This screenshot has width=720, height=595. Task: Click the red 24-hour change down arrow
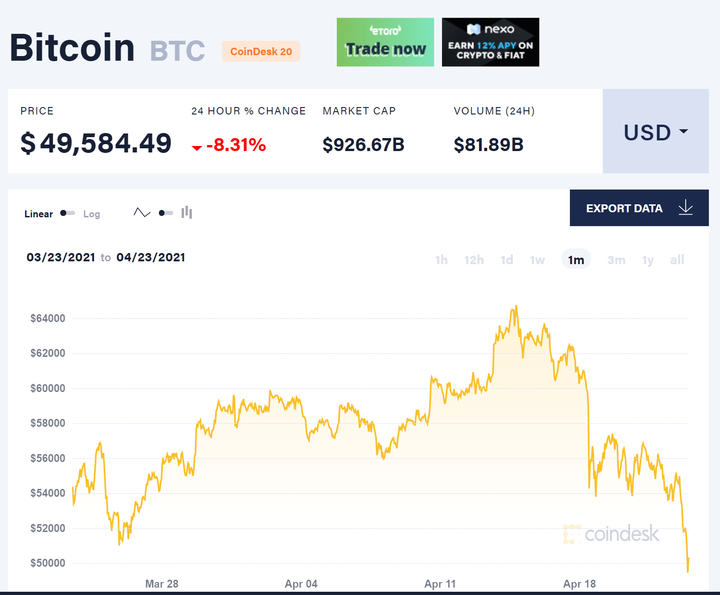[x=197, y=147]
